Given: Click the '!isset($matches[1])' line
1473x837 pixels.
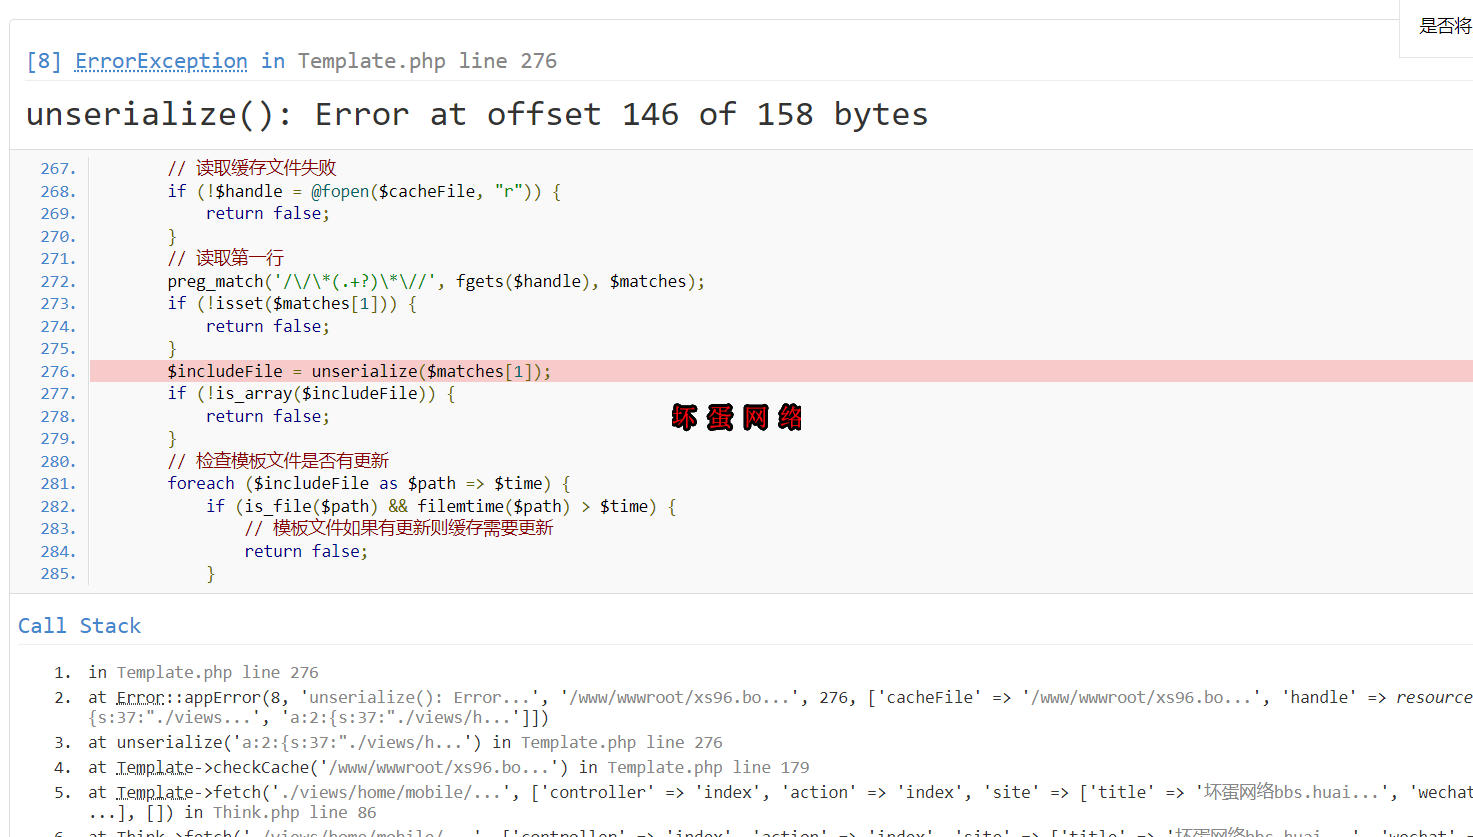Looking at the screenshot, I should 292,303.
